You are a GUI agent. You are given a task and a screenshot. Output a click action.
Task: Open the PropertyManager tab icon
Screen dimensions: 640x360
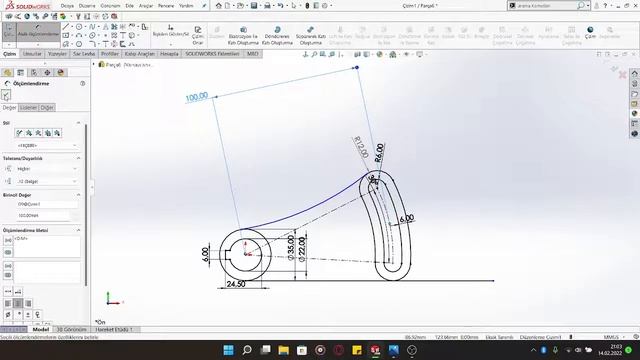(x=20, y=73)
